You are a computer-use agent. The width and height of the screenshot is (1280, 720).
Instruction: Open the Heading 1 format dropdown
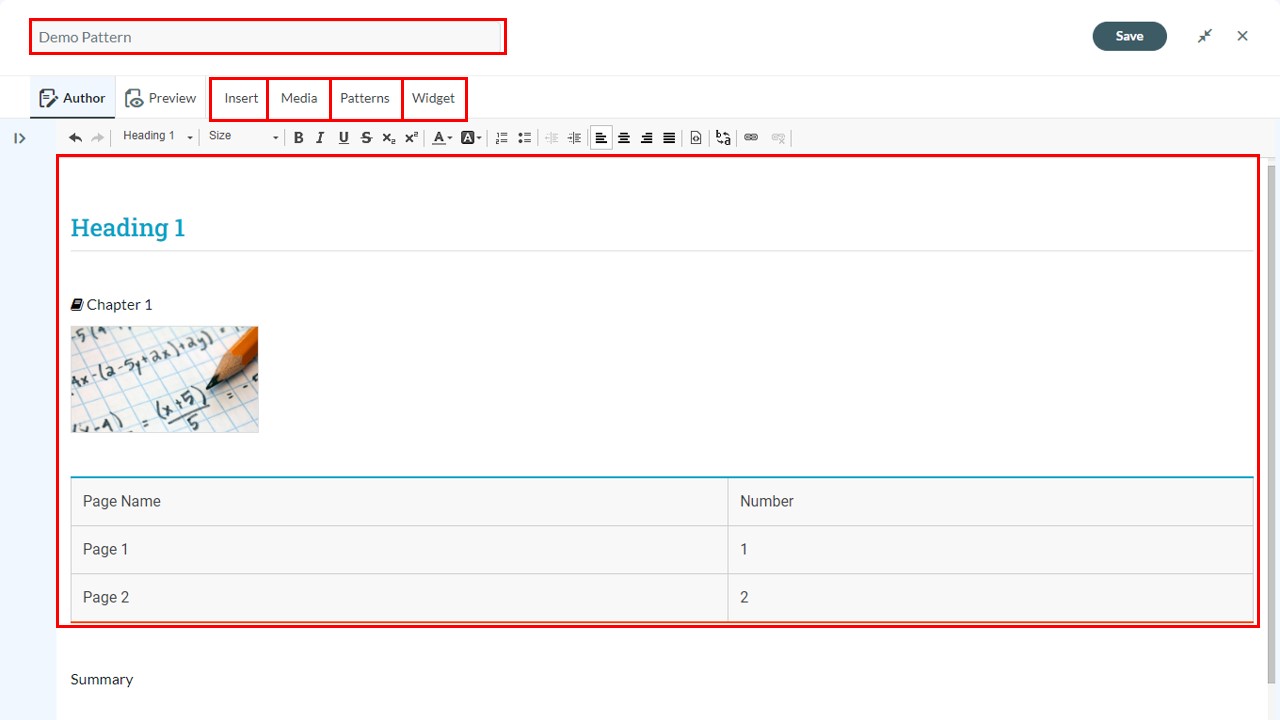click(157, 137)
